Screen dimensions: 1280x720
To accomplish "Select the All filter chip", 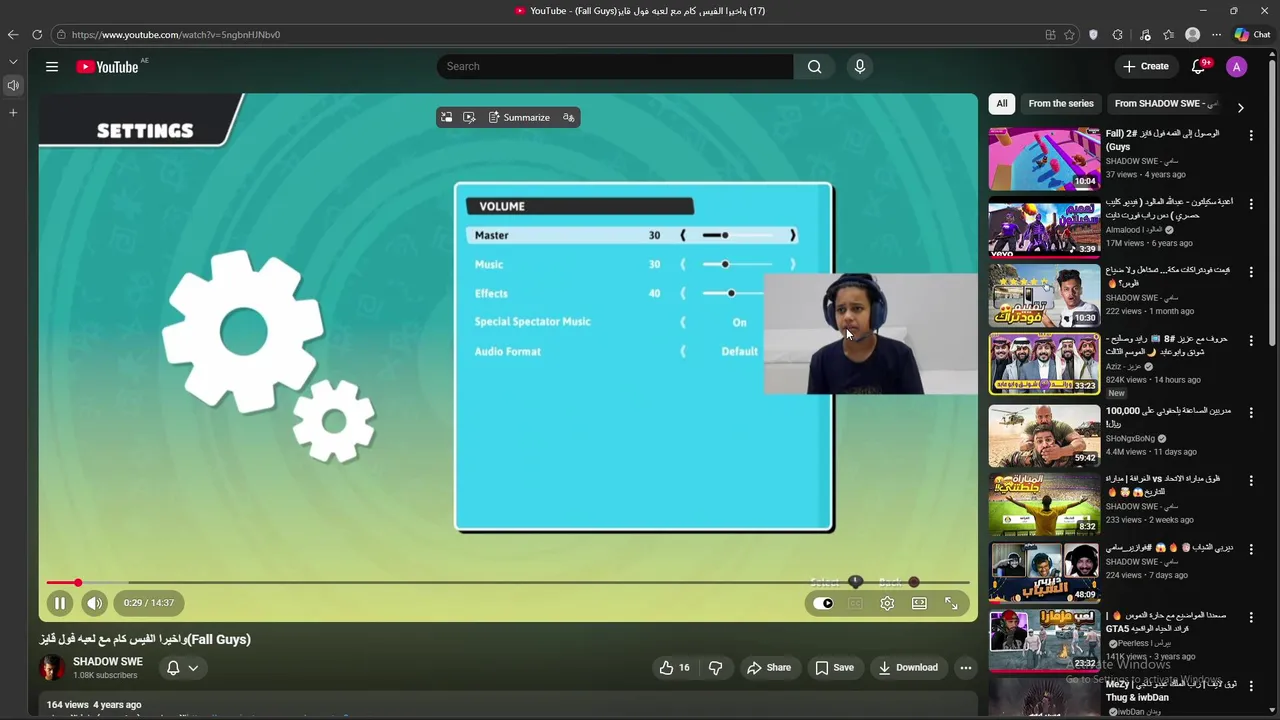I will coord(1002,104).
